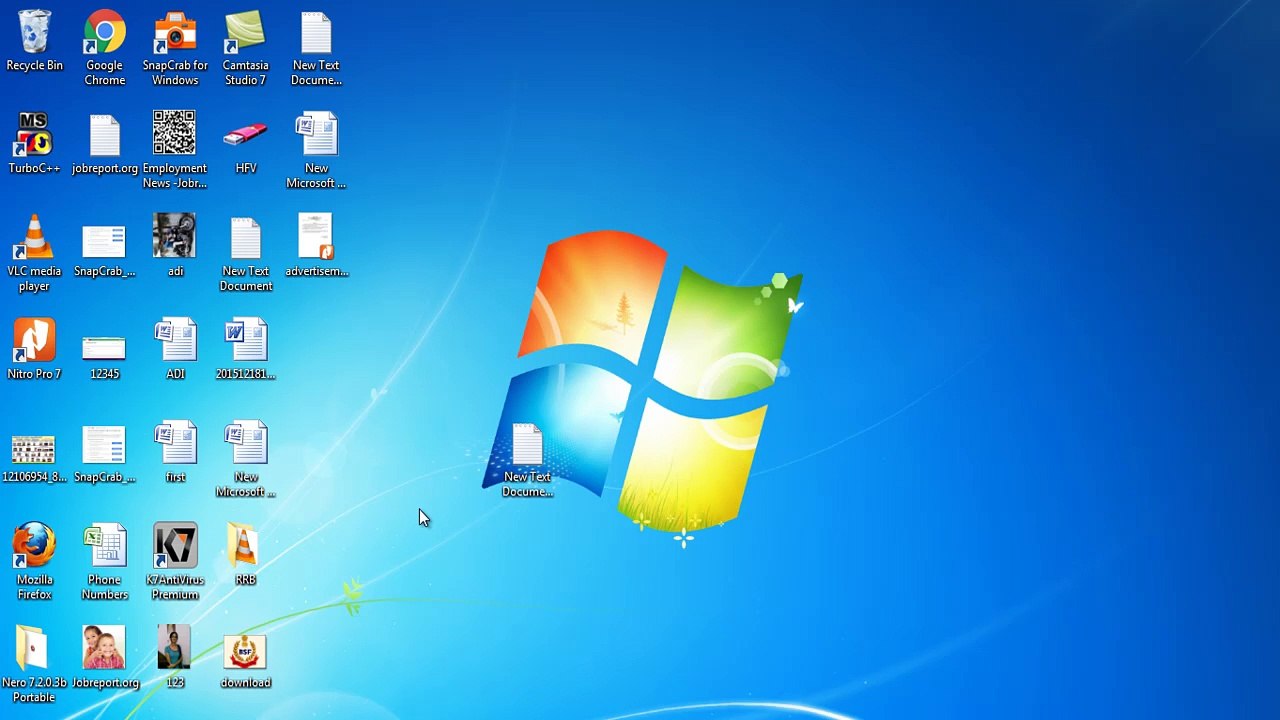
Task: Select the uppercase ADI Word document
Action: pyautogui.click(x=175, y=350)
